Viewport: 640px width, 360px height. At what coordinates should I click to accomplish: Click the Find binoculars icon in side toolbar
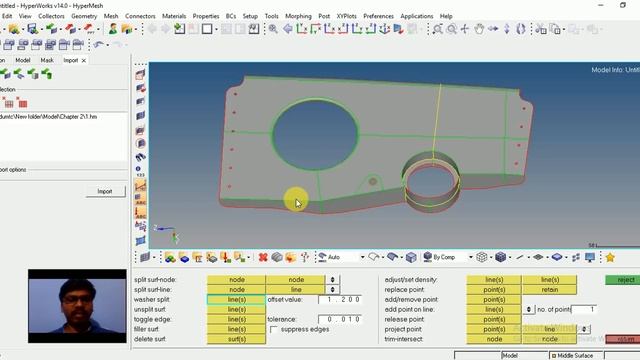[x=140, y=157]
